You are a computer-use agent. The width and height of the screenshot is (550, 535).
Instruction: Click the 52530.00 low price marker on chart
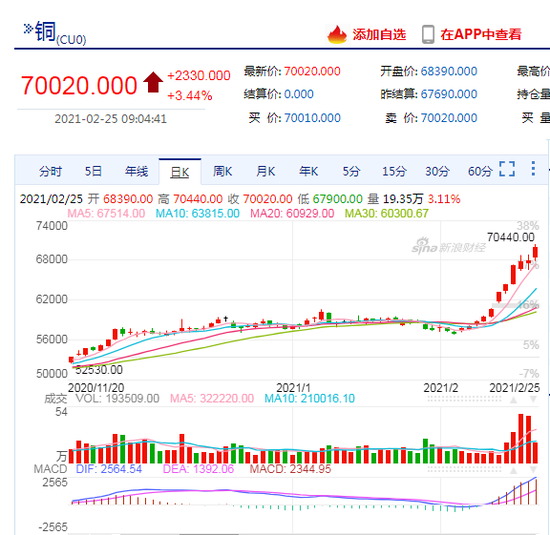[99, 370]
